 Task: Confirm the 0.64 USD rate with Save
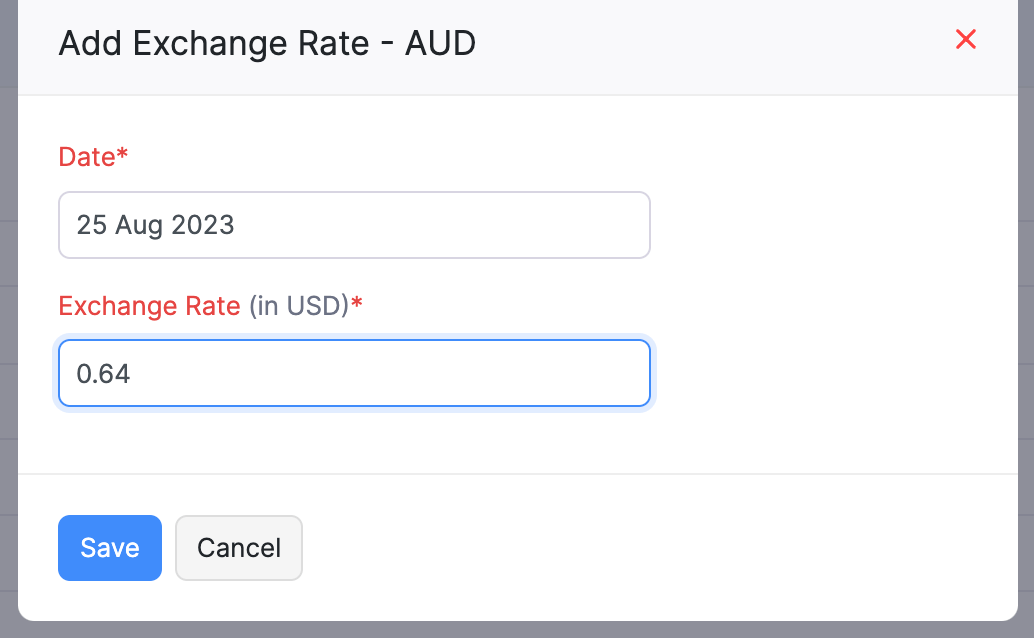pos(109,548)
